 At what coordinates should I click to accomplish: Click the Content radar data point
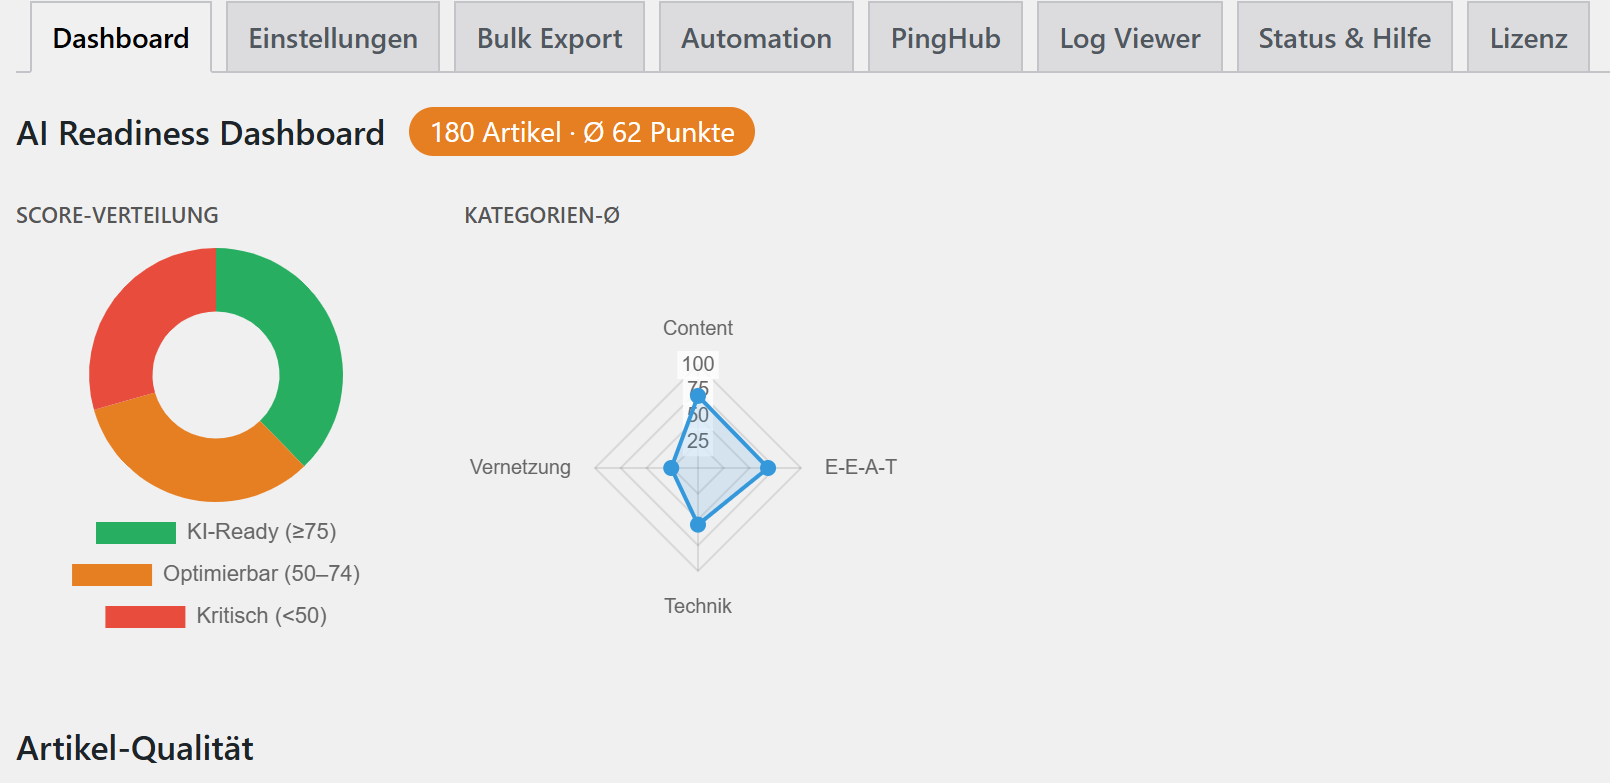pyautogui.click(x=698, y=396)
